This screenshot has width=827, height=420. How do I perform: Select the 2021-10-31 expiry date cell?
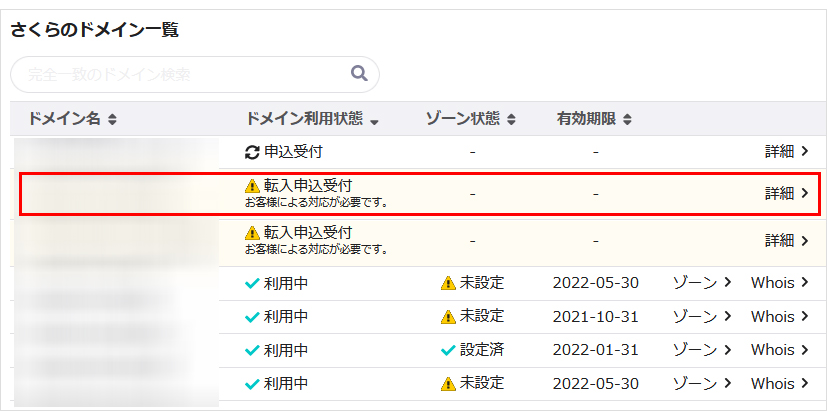pos(595,317)
